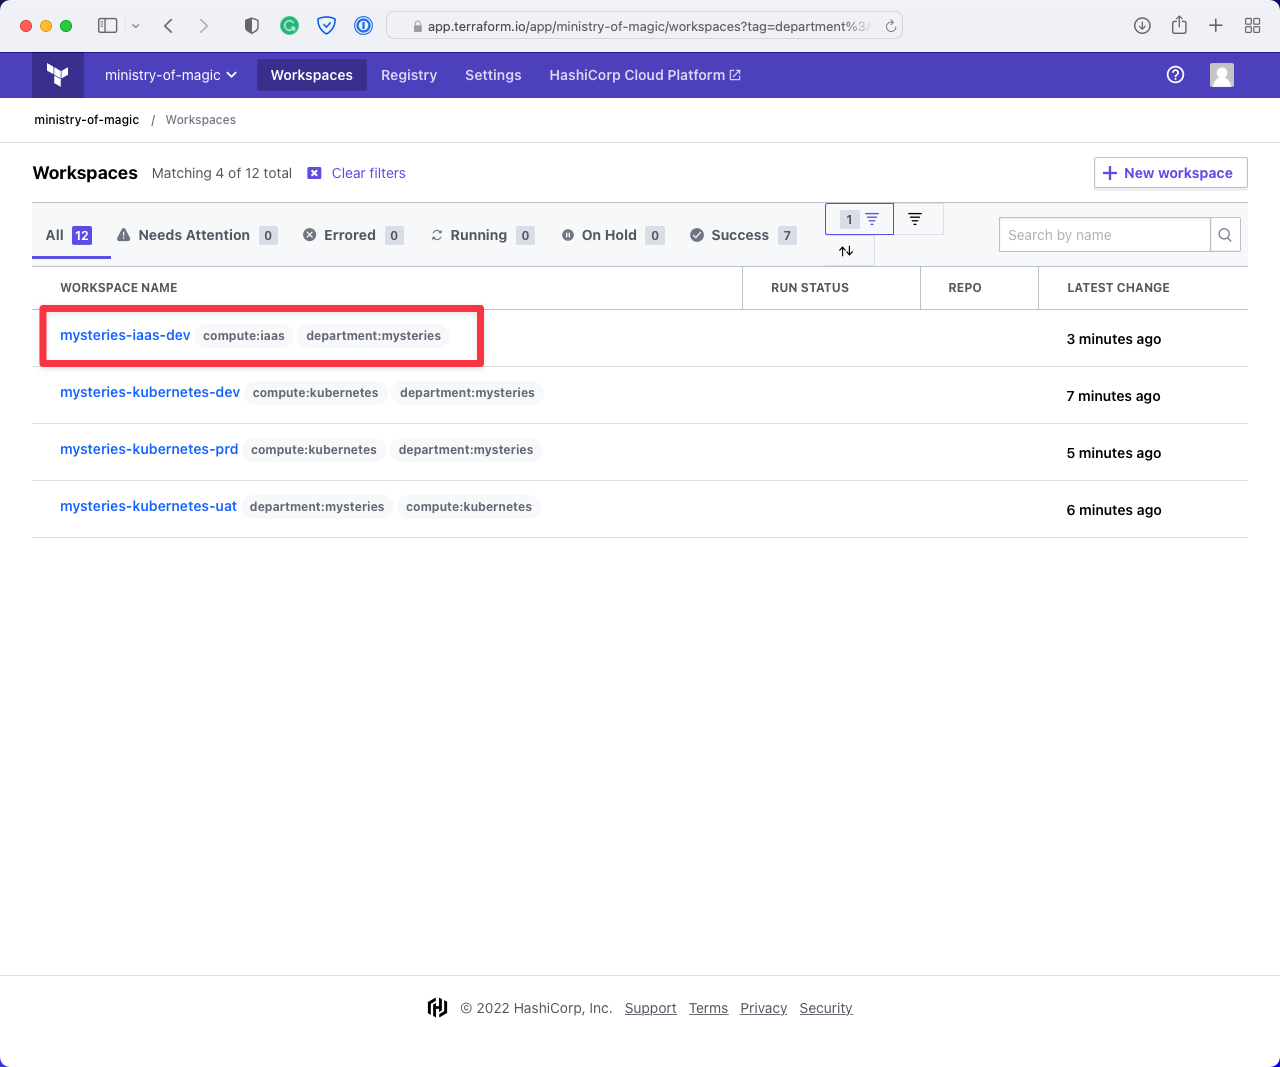Click the blue shield extension icon
The height and width of the screenshot is (1067, 1280).
coord(326,26)
